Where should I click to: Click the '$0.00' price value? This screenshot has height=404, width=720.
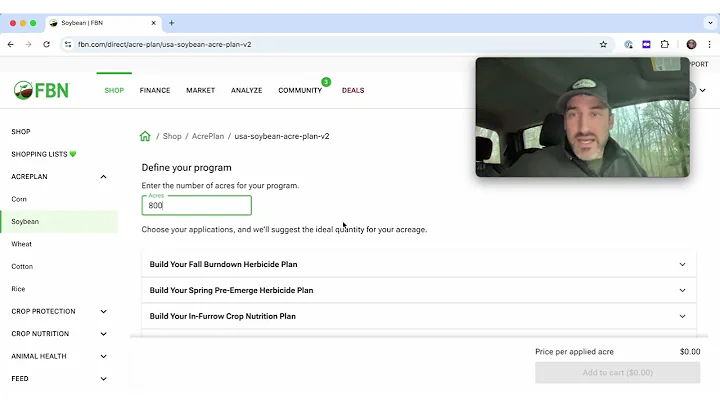tap(690, 352)
